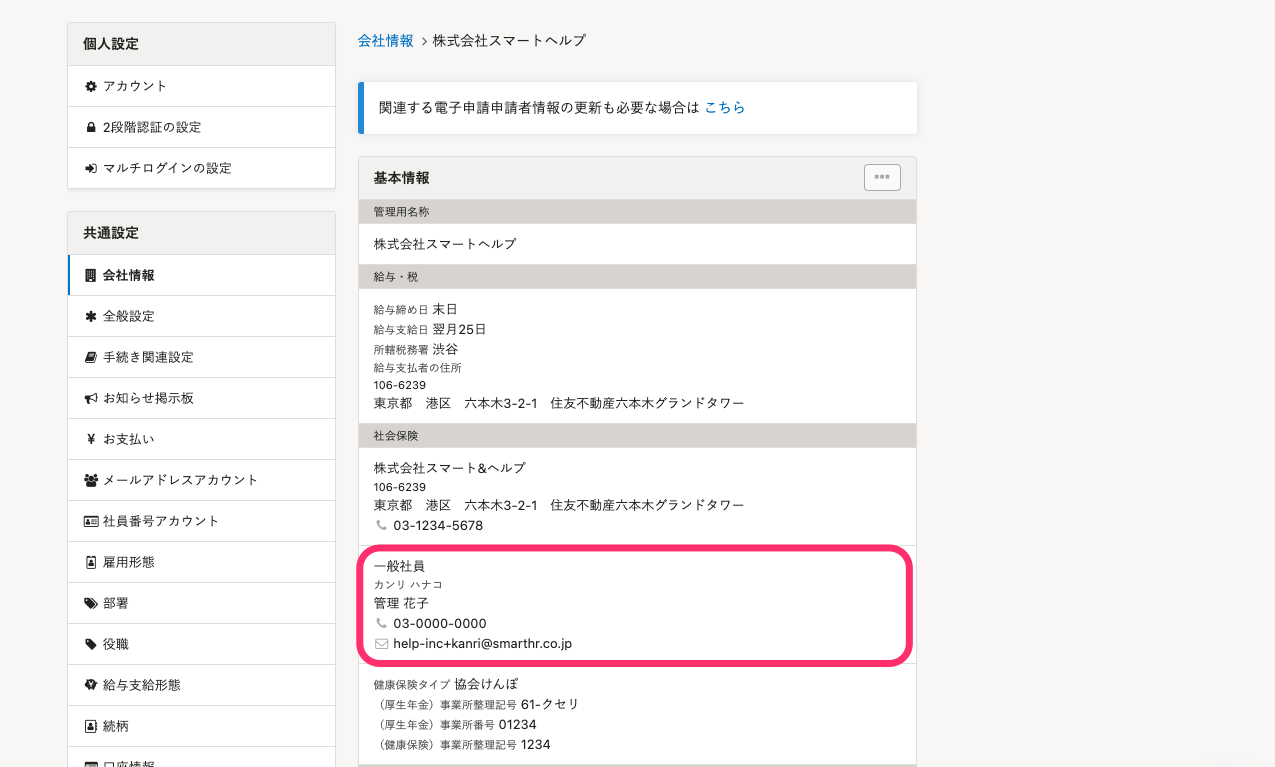Open メールアドレスアカウント page
1275x767 pixels.
pos(201,480)
